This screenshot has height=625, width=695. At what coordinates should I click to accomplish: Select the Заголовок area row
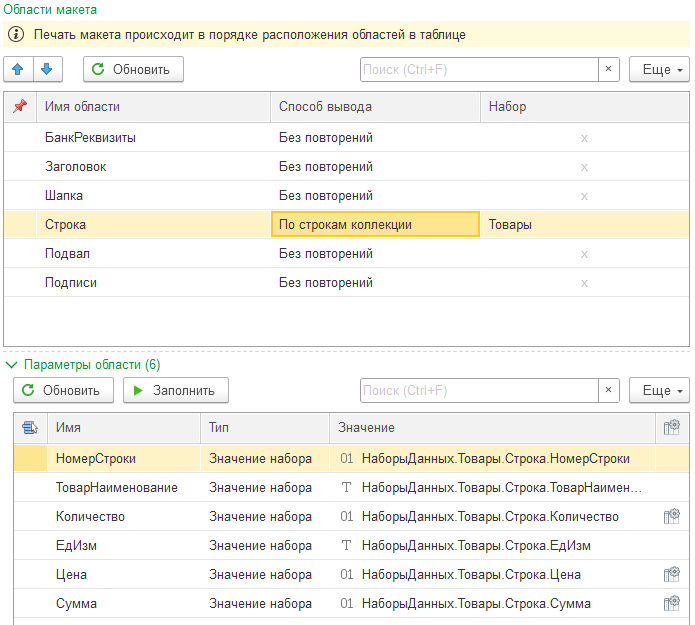[76, 167]
